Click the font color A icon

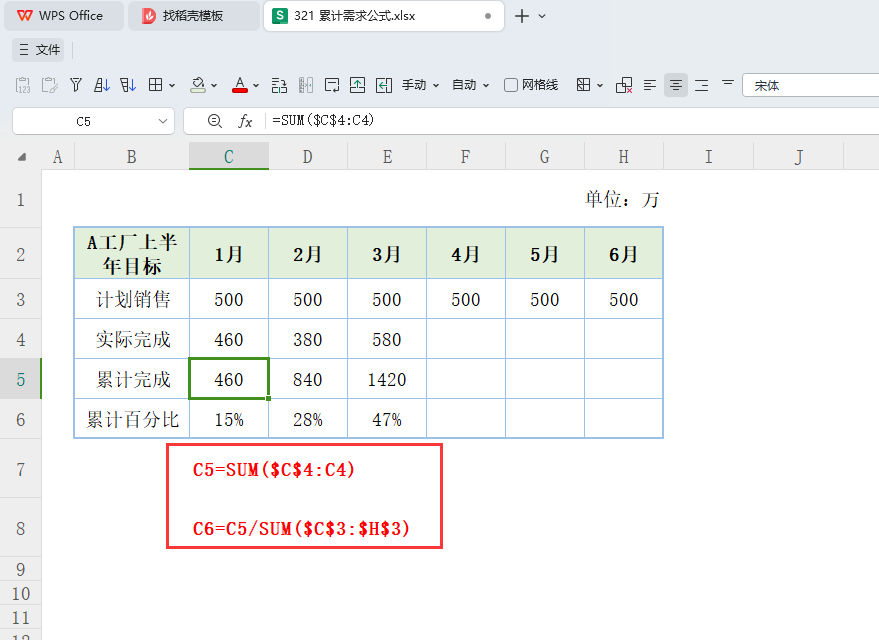click(x=240, y=85)
